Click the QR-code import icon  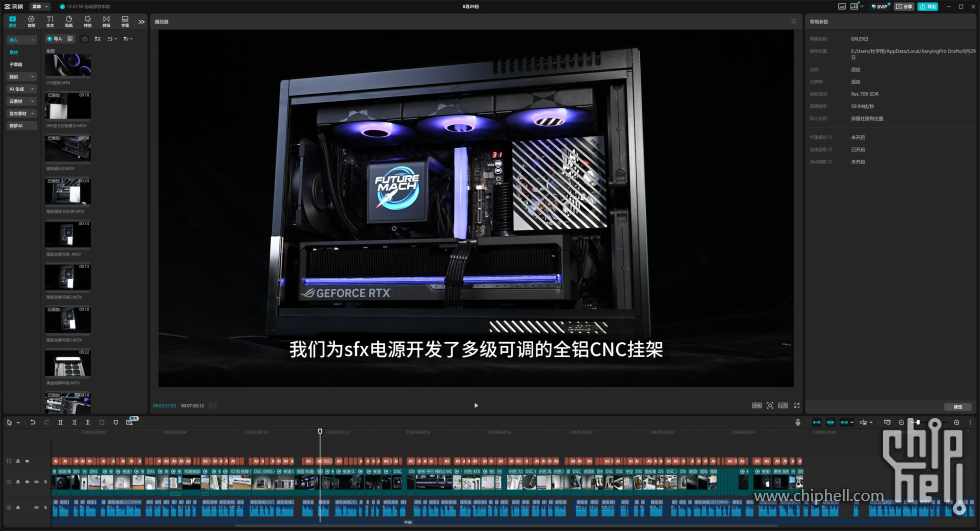[x=70, y=39]
